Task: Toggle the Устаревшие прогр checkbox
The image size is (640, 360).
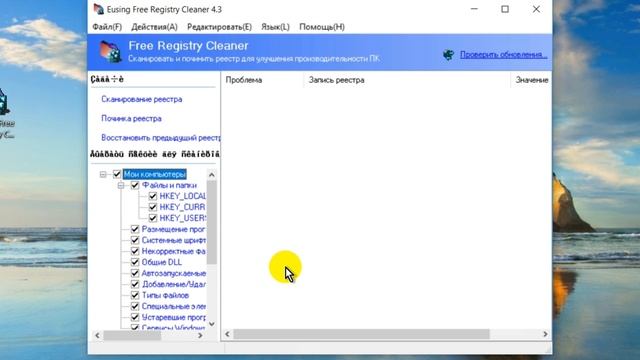Action: (x=135, y=318)
